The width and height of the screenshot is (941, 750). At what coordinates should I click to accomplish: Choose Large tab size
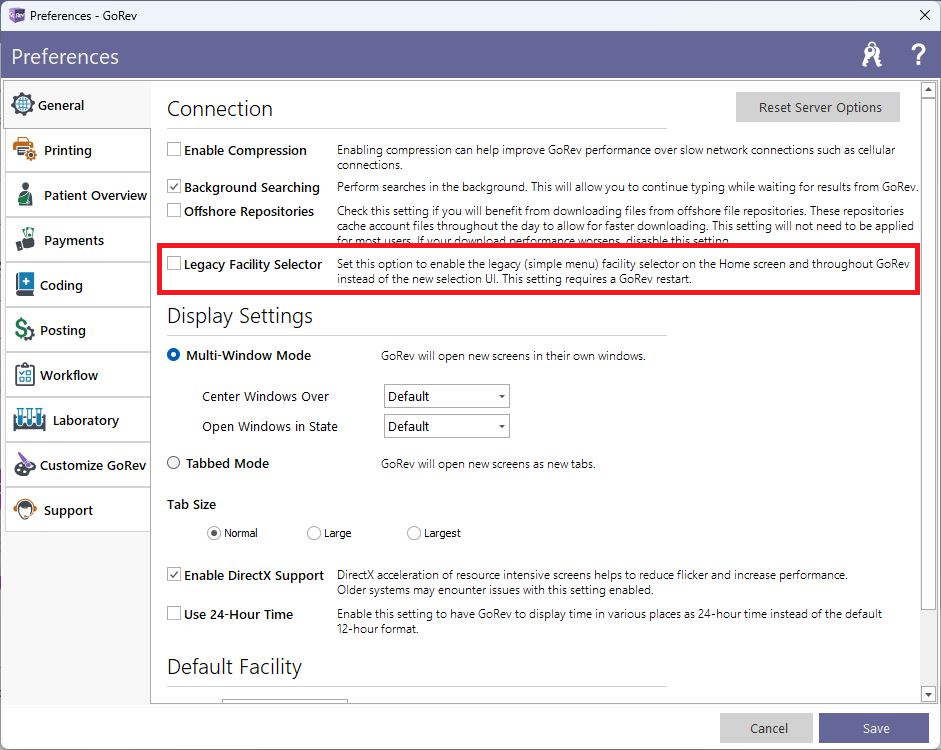(313, 533)
